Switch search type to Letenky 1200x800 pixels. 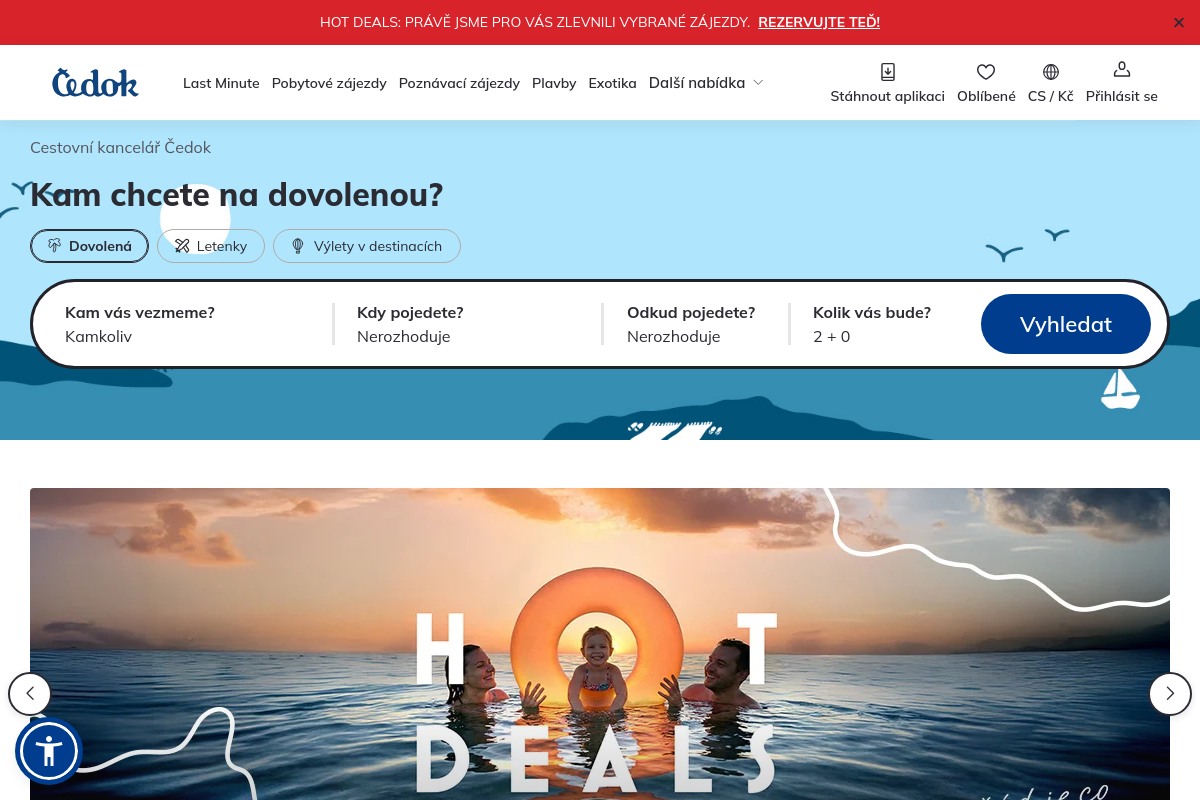[211, 246]
